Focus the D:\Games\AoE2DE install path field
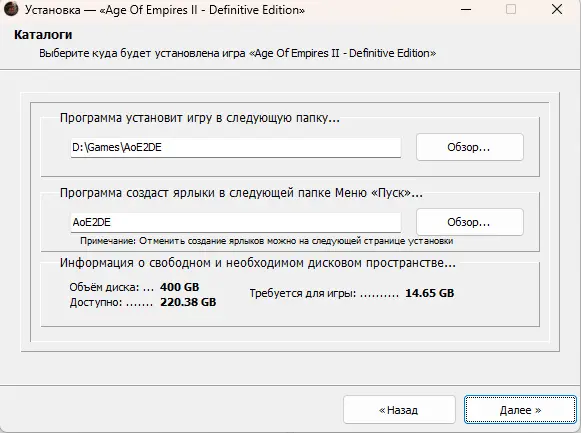This screenshot has height=433, width=581. 236,147
